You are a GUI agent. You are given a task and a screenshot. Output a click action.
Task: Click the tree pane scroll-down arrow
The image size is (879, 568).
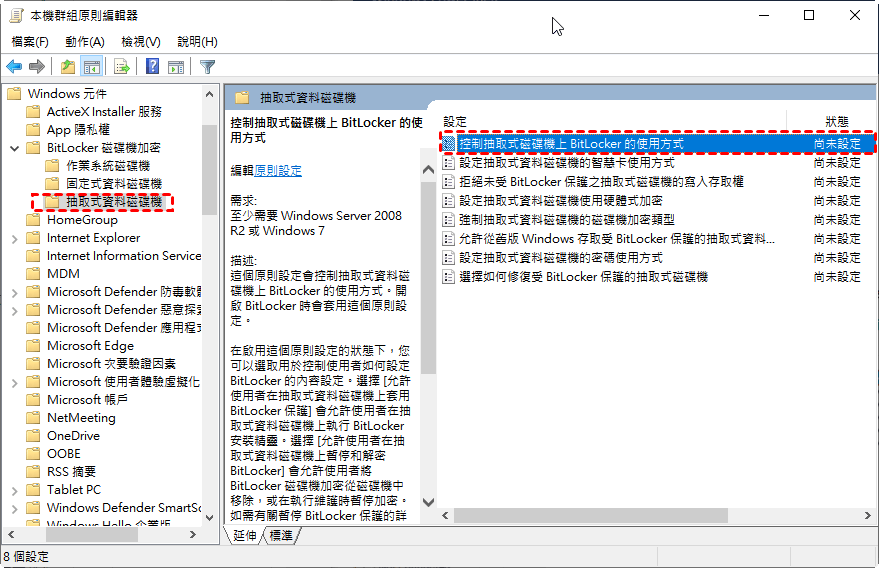210,518
